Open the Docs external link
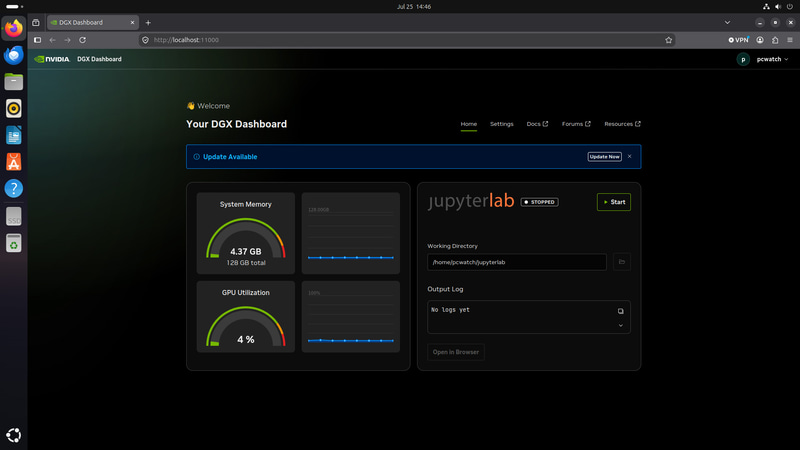Viewport: 800px width, 450px height. tap(537, 124)
